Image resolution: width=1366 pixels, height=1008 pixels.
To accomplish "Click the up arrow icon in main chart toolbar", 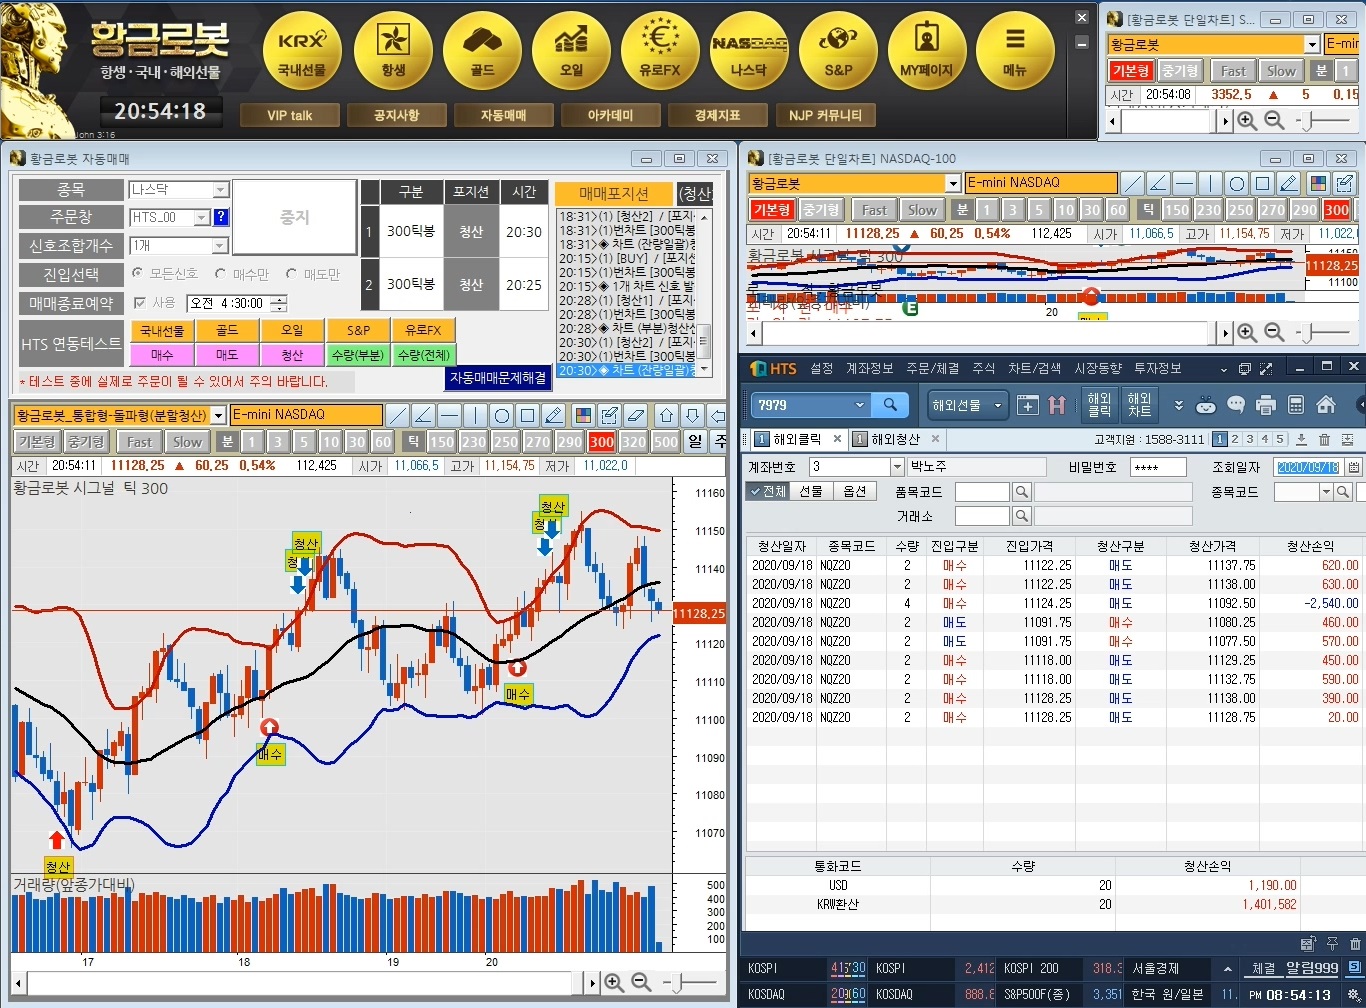I will [667, 415].
